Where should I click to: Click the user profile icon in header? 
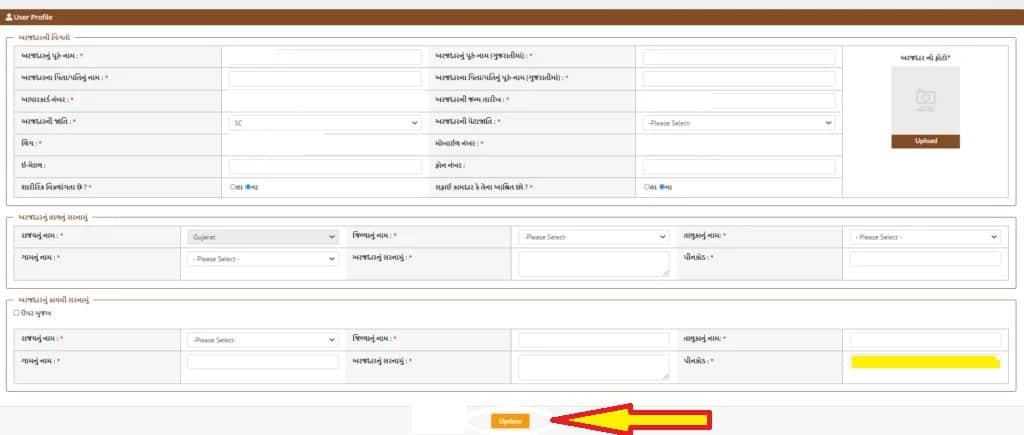(10, 18)
